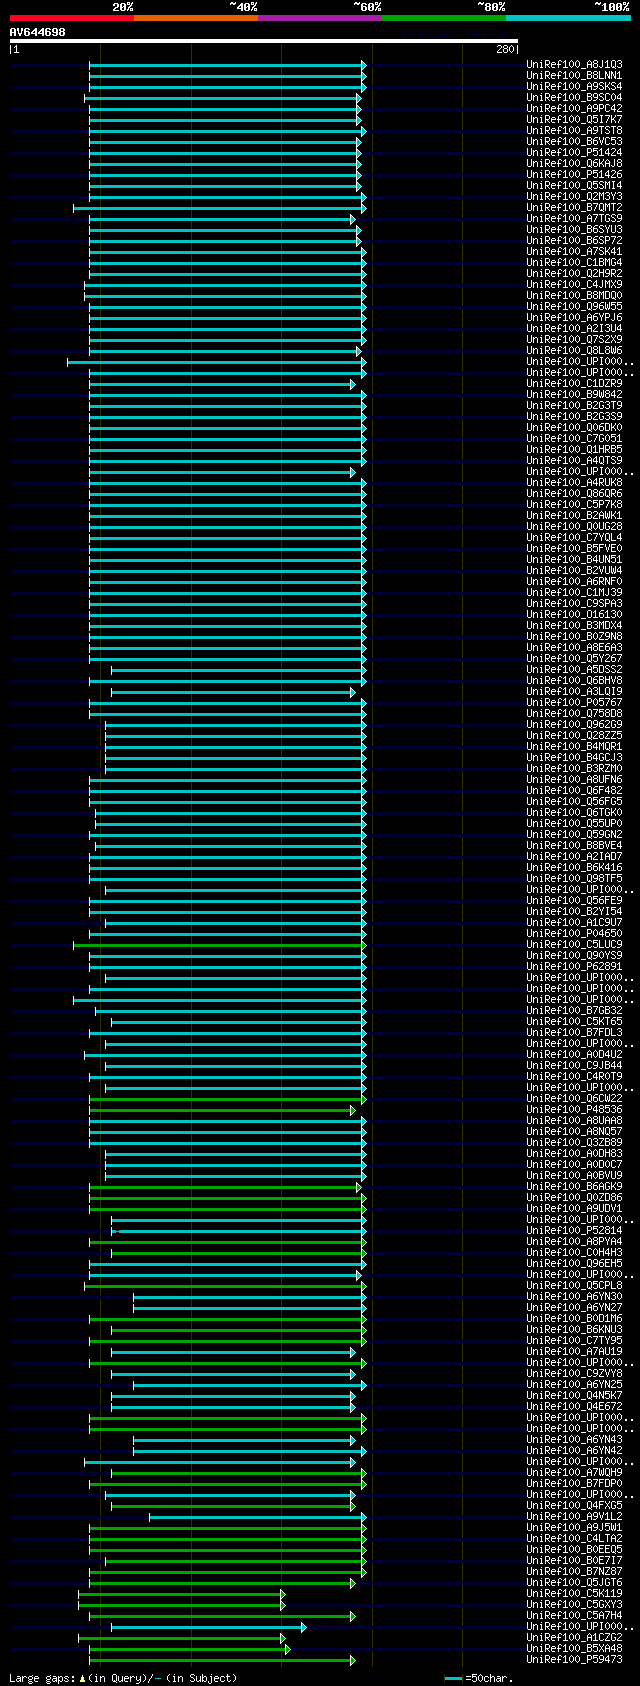
Task: Select label UniRef100_Q98TF5
Action: [x=574, y=879]
